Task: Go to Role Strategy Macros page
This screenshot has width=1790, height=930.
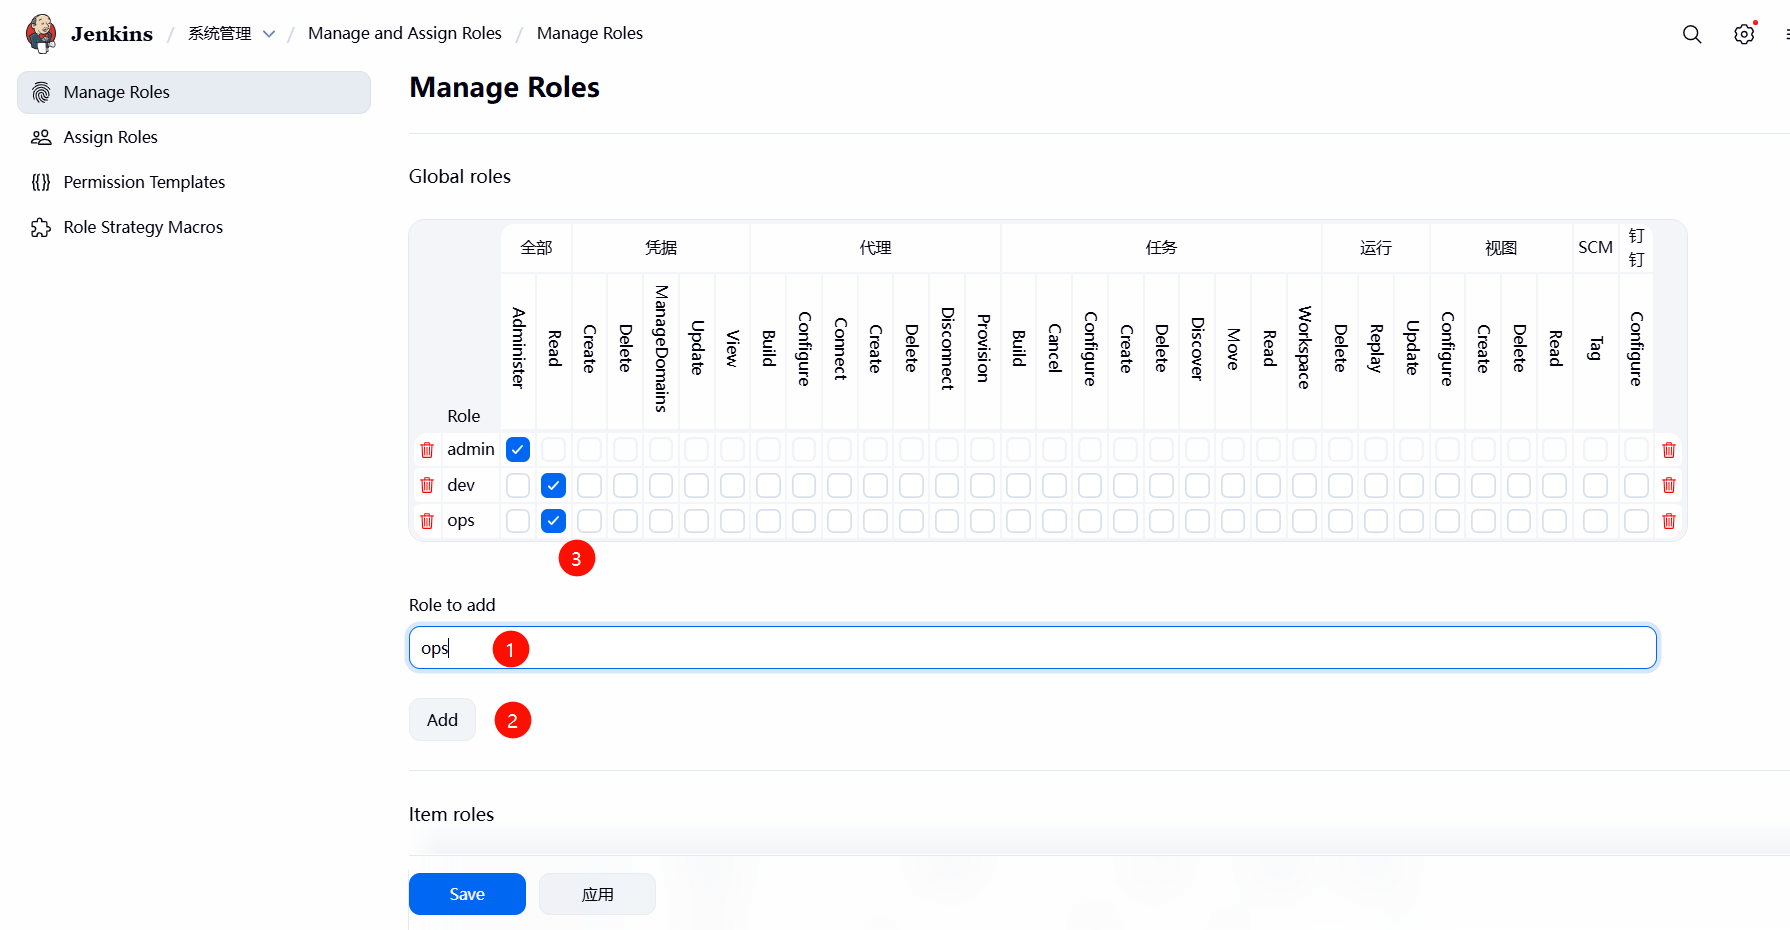Action: (x=143, y=227)
